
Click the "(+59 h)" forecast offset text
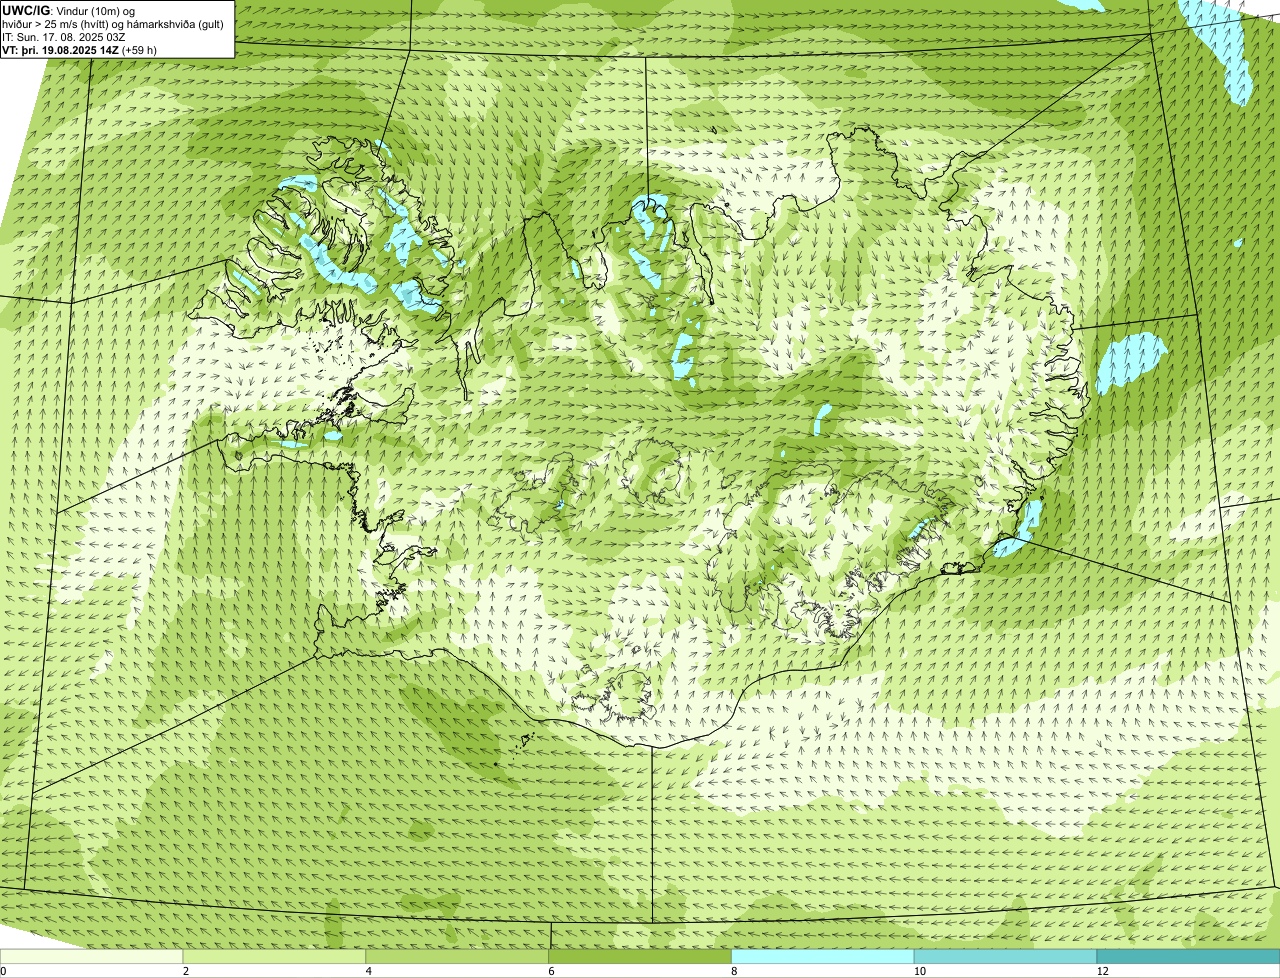point(139,50)
